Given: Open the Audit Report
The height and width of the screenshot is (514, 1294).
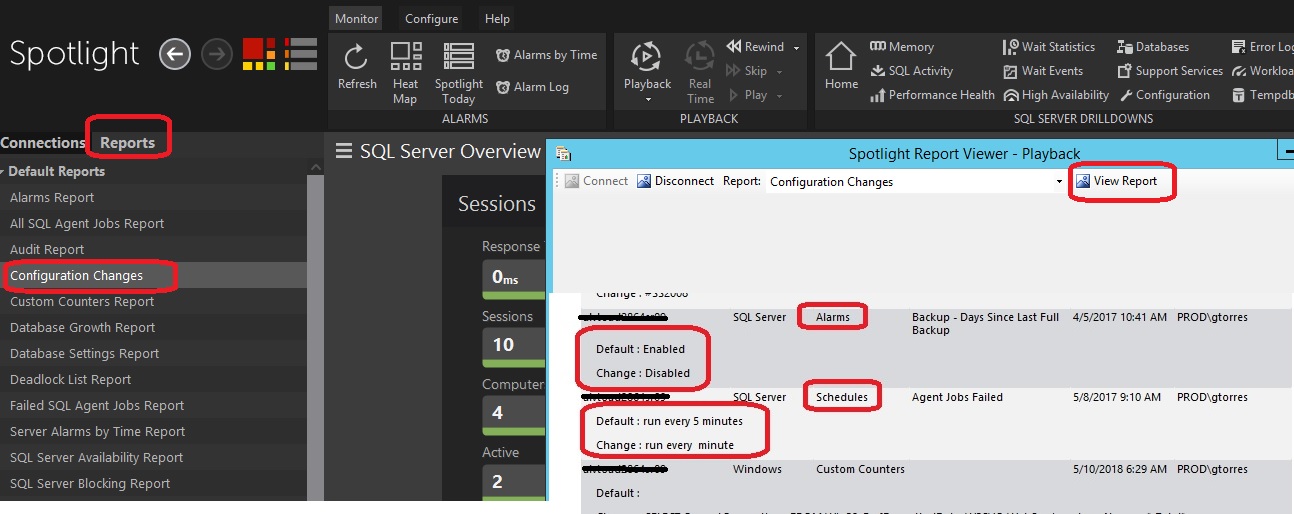Looking at the screenshot, I should pyautogui.click(x=153, y=250).
